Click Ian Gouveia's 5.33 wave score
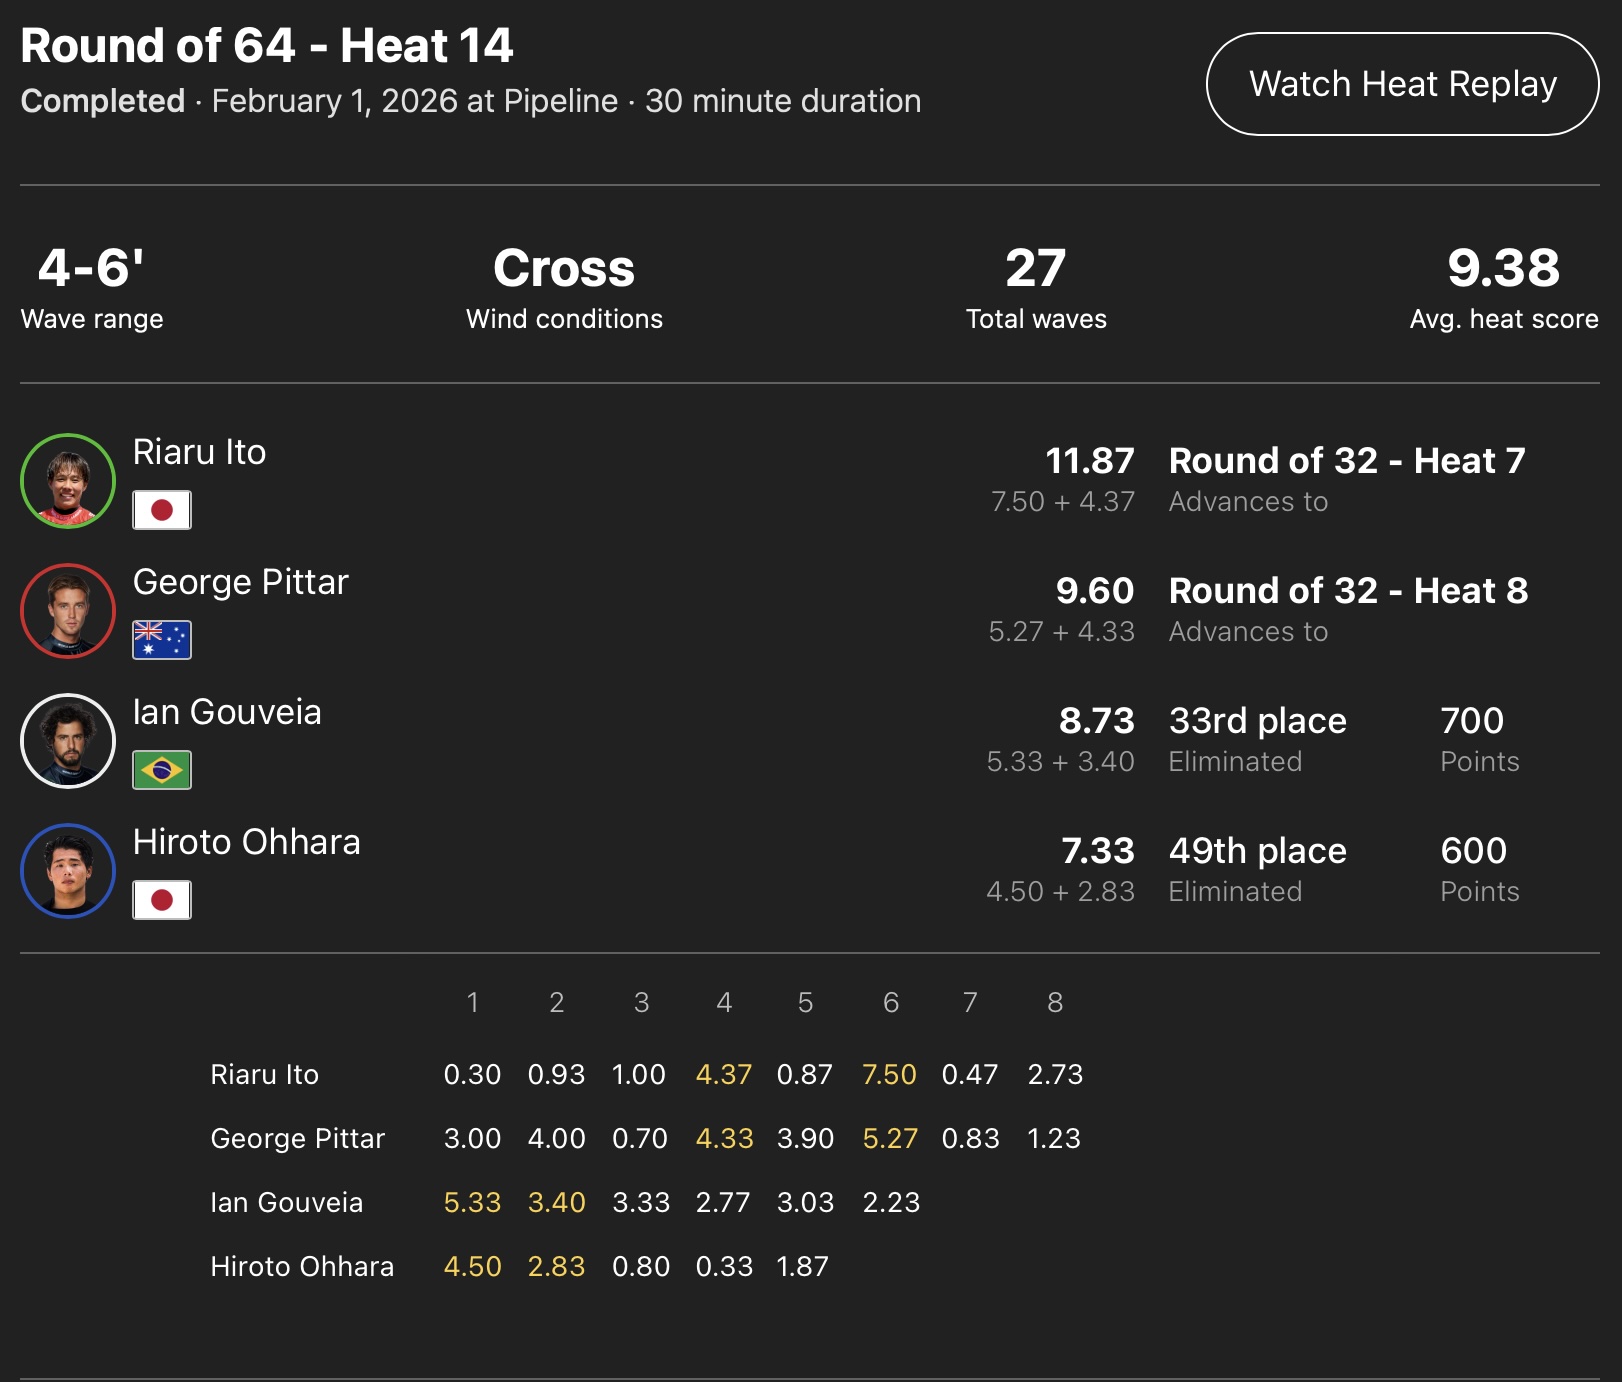The height and width of the screenshot is (1382, 1622). 472,1202
